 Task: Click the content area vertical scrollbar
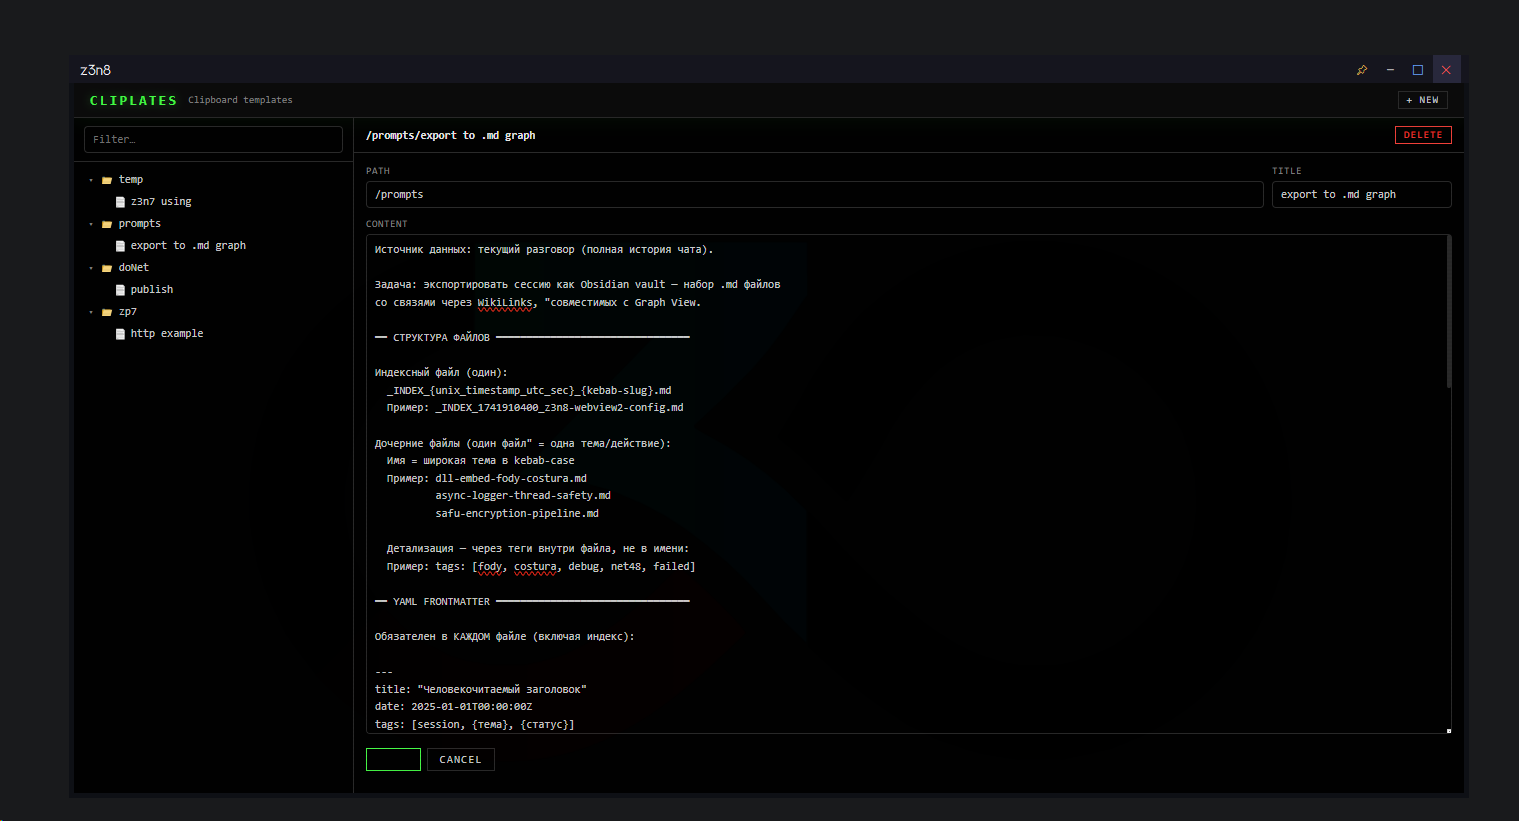point(1448,312)
